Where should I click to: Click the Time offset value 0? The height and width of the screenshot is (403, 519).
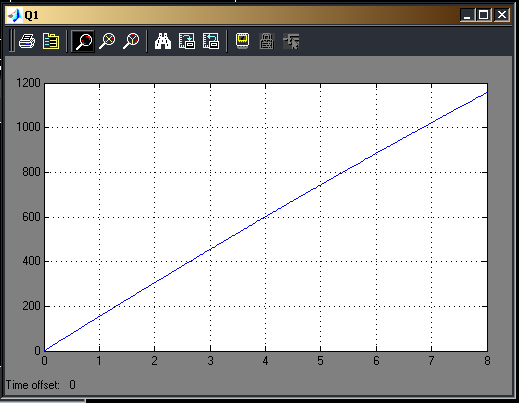point(72,385)
